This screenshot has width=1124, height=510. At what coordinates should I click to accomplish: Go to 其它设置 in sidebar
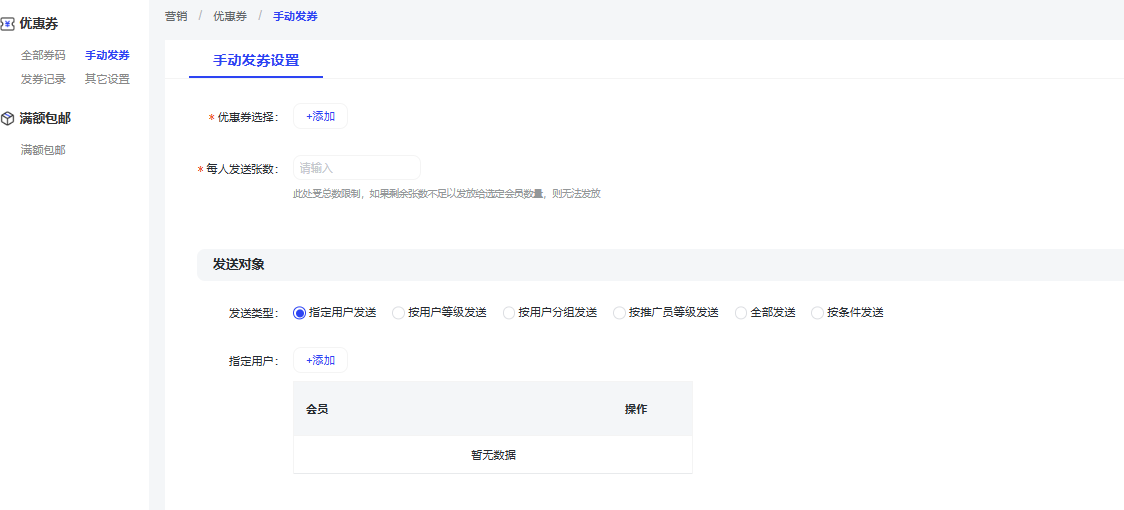click(107, 79)
